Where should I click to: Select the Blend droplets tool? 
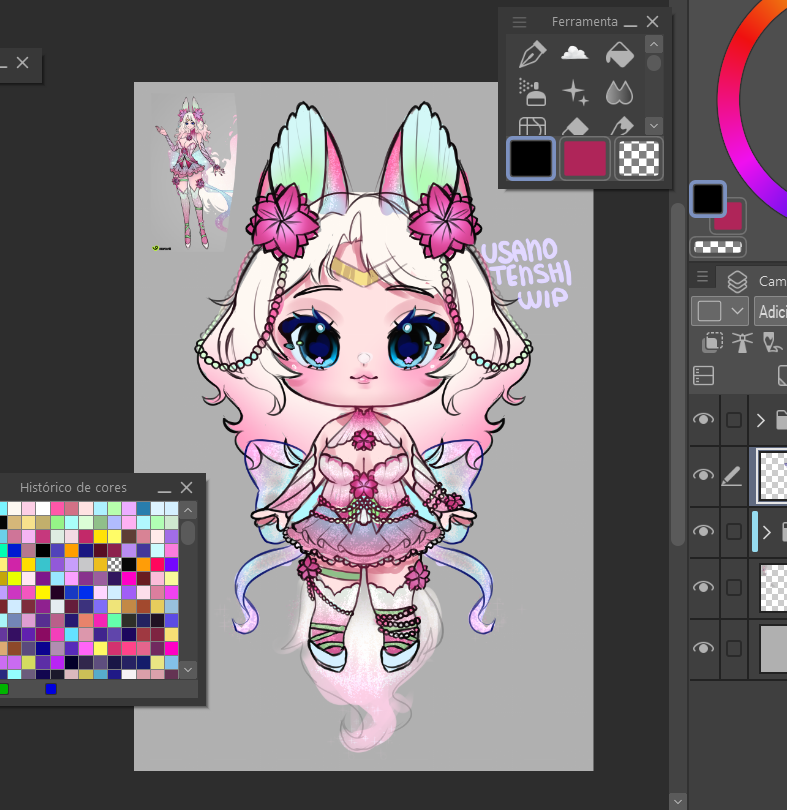point(619,93)
